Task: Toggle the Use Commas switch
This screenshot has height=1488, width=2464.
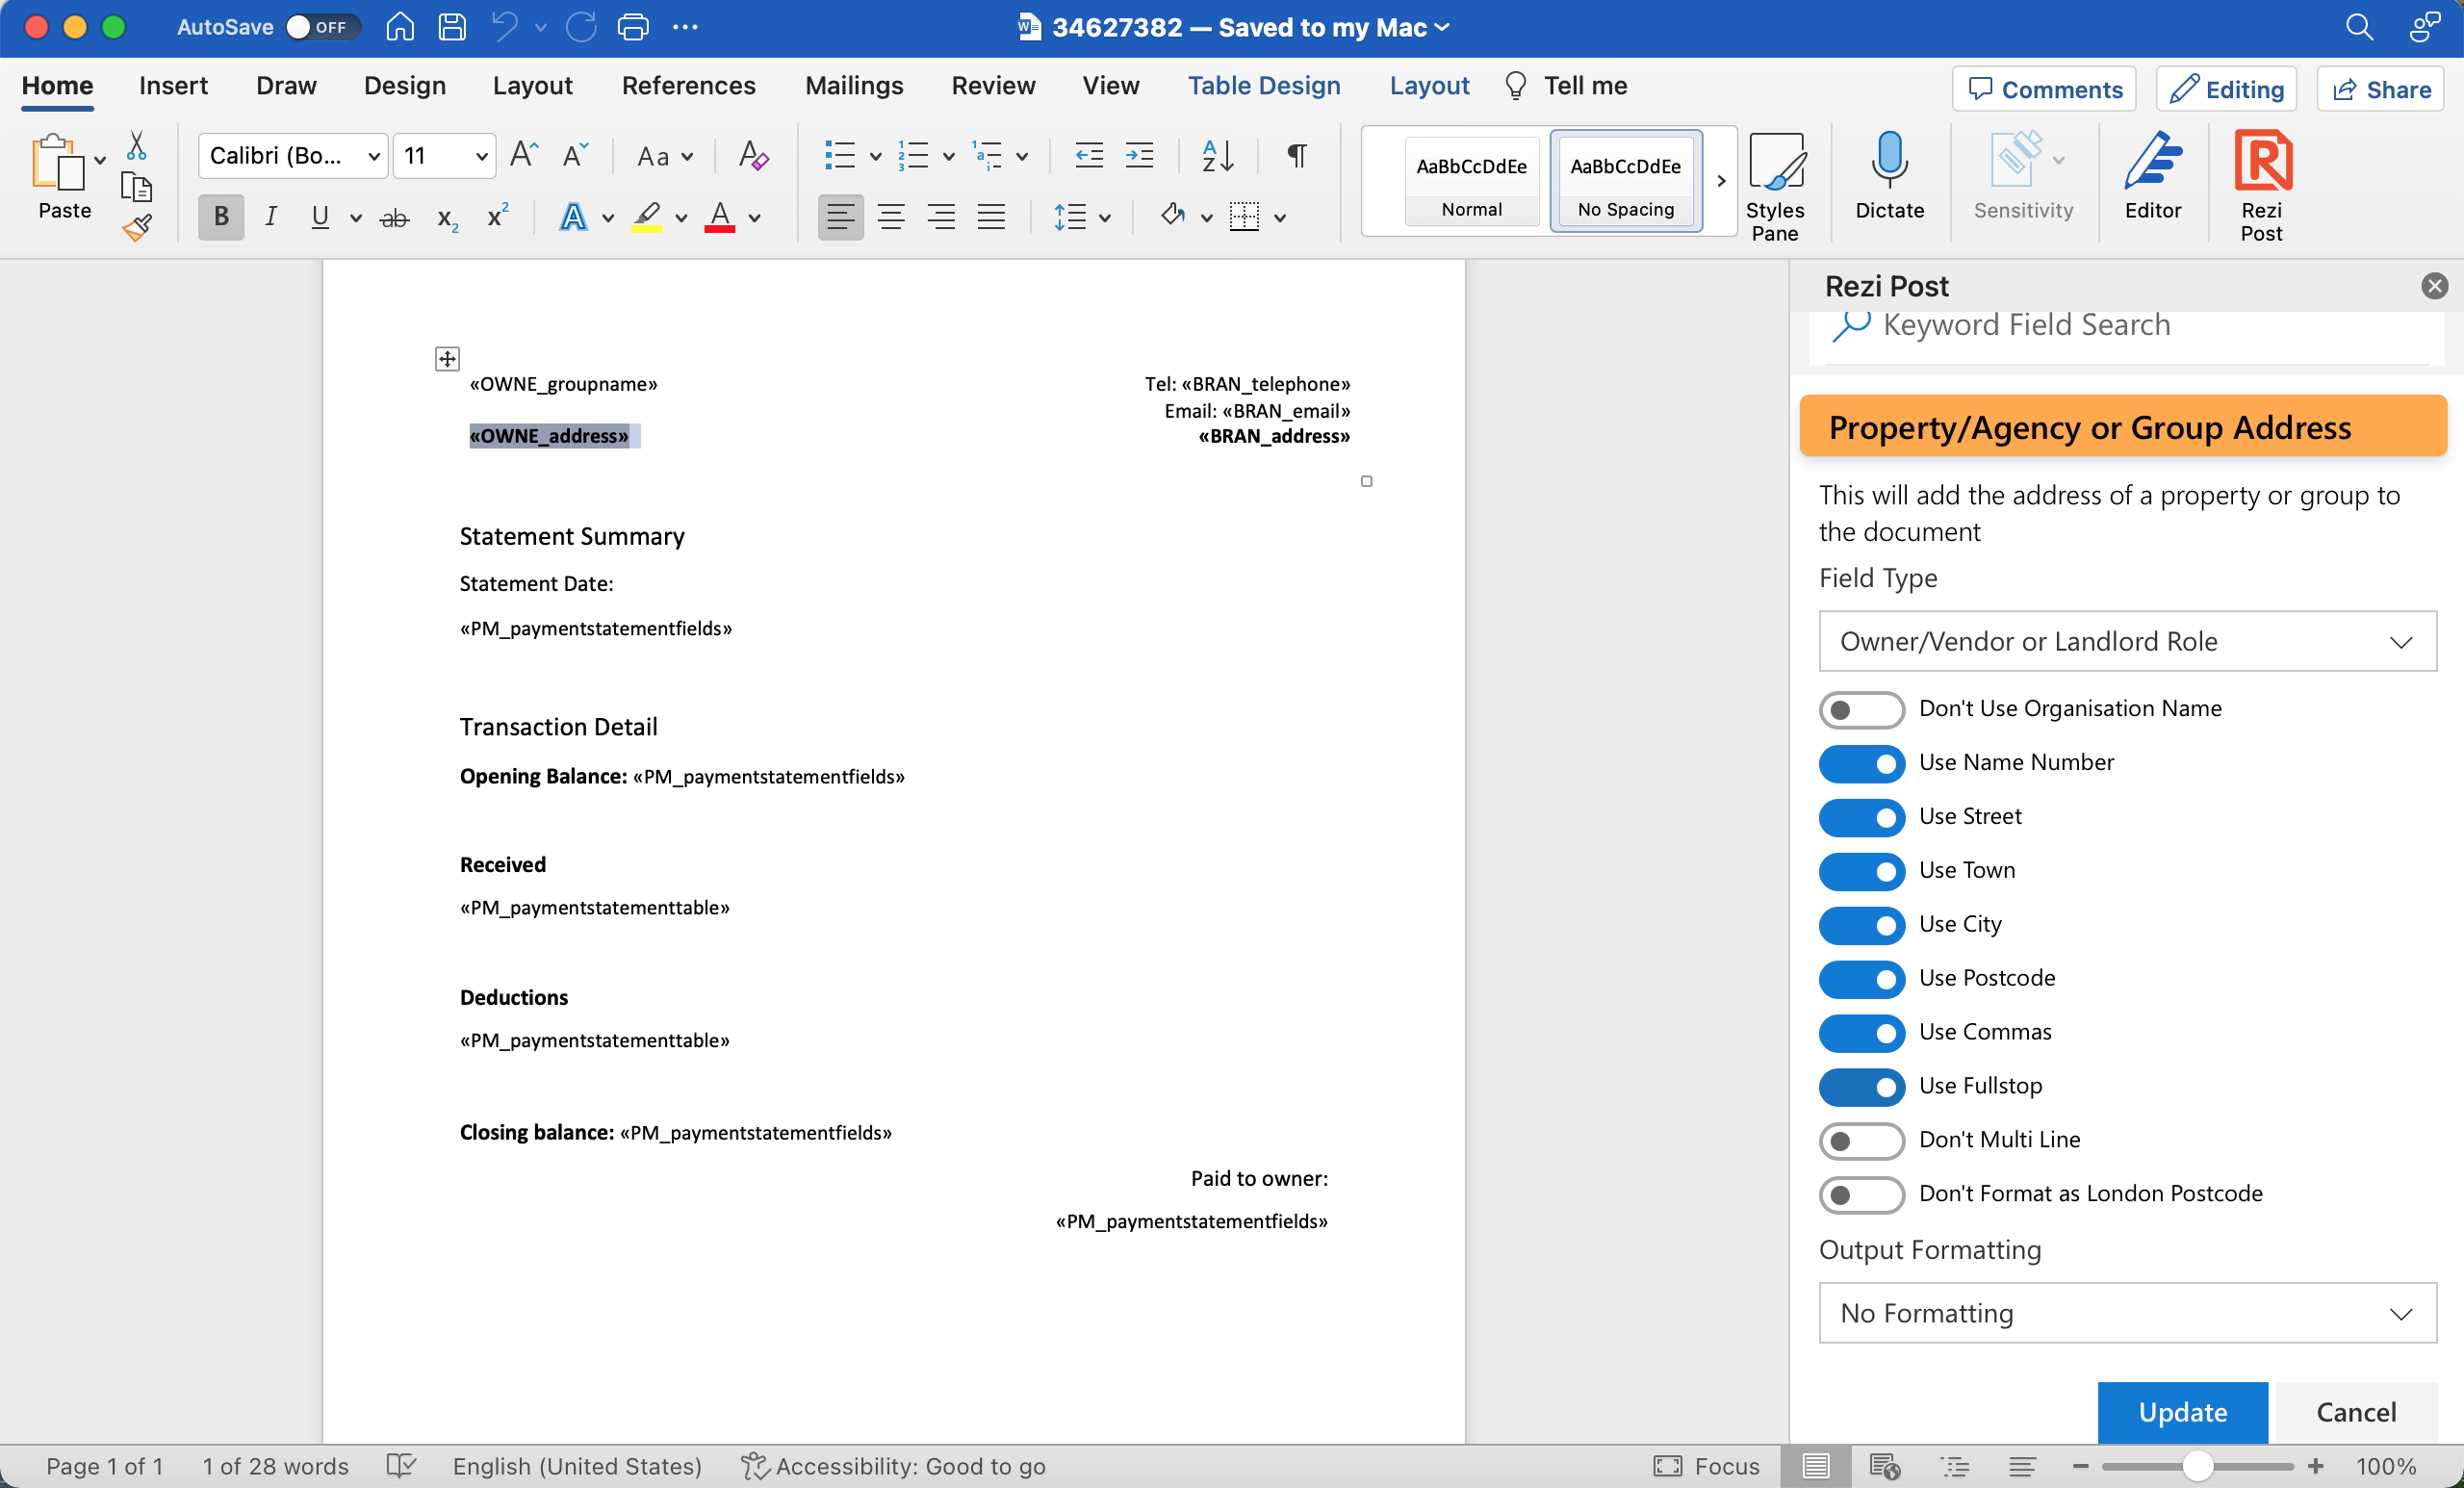Action: click(x=1861, y=1033)
